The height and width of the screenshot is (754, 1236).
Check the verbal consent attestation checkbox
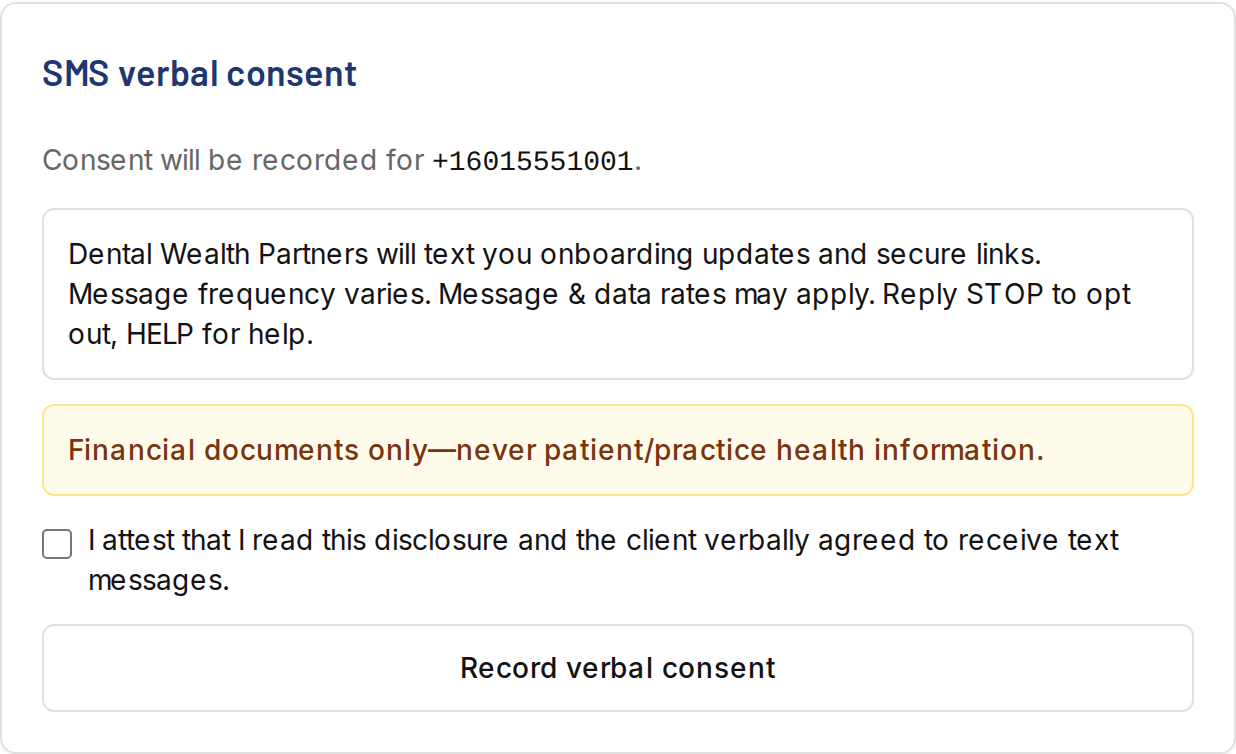tap(57, 545)
